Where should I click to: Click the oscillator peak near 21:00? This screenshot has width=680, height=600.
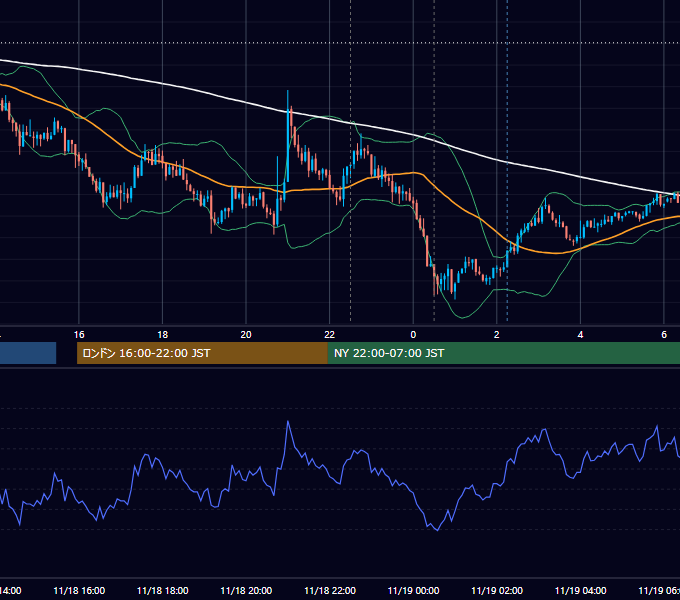coord(288,421)
